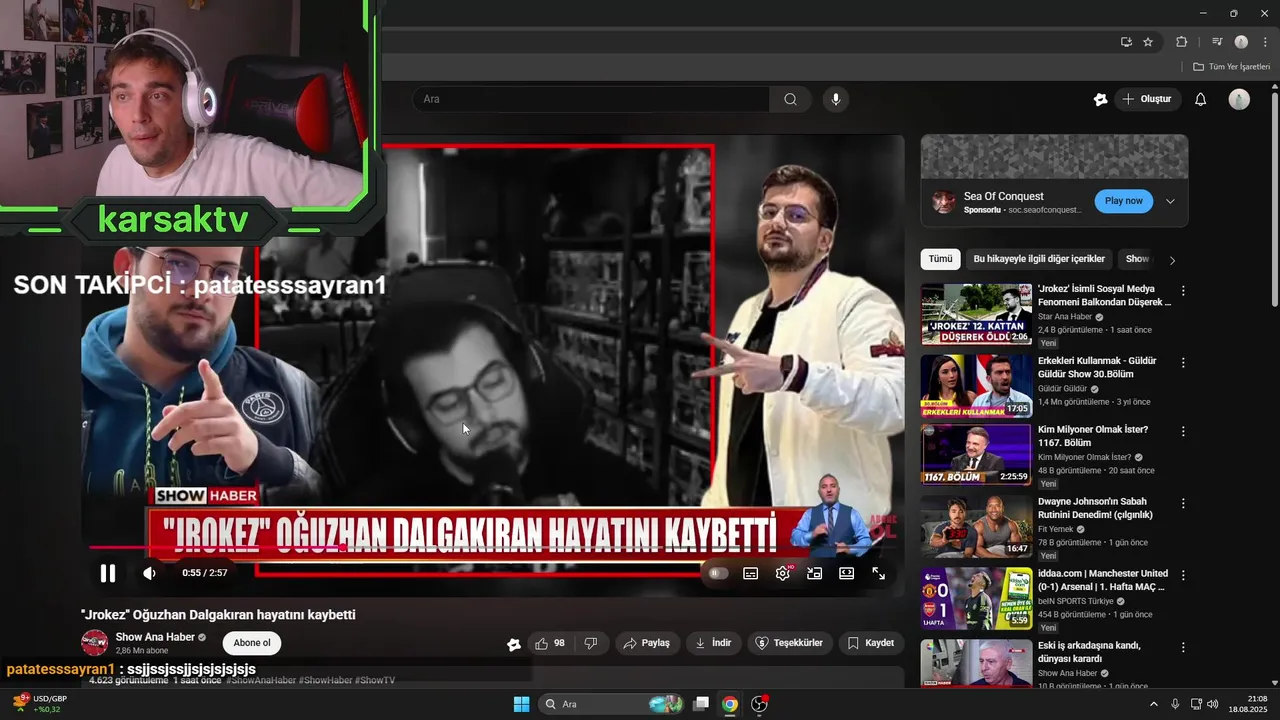Advance the filter chips with the right arrow
This screenshot has height=720, width=1280.
point(1172,260)
